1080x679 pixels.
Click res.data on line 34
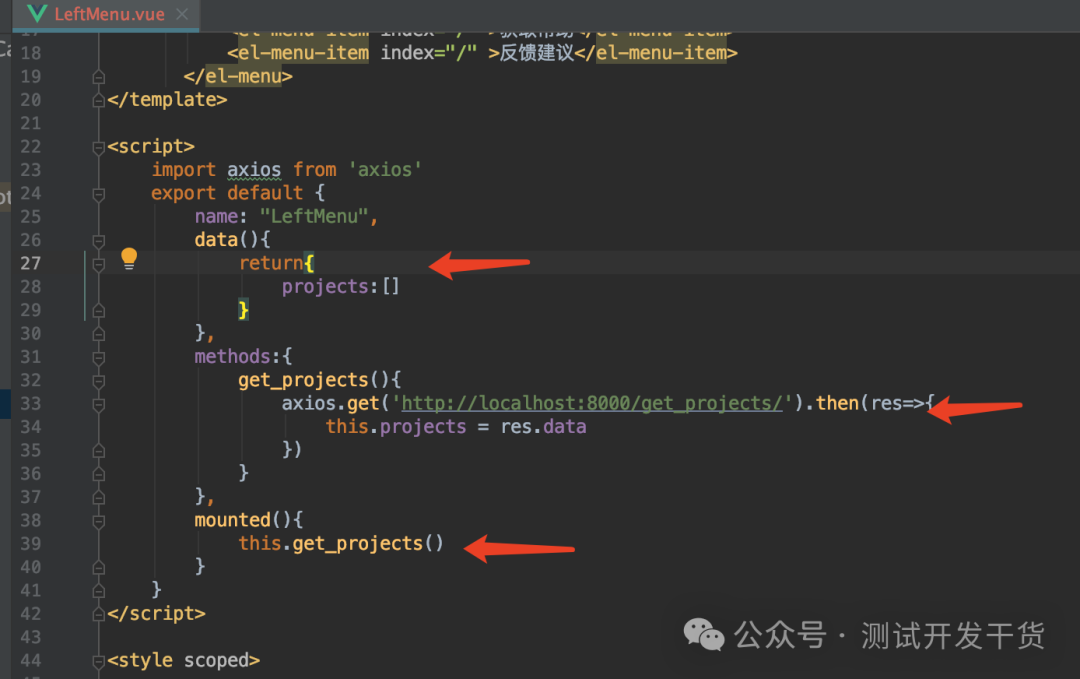click(543, 427)
